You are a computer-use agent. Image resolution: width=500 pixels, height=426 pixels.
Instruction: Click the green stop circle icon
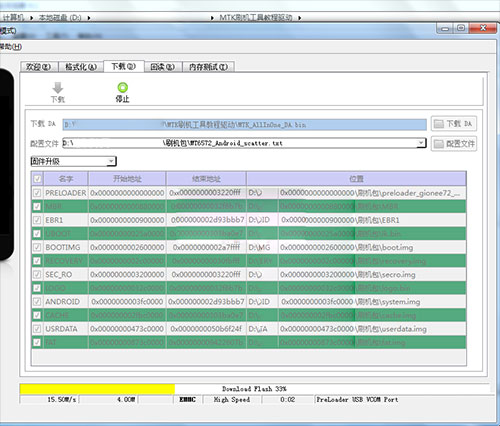(123, 87)
